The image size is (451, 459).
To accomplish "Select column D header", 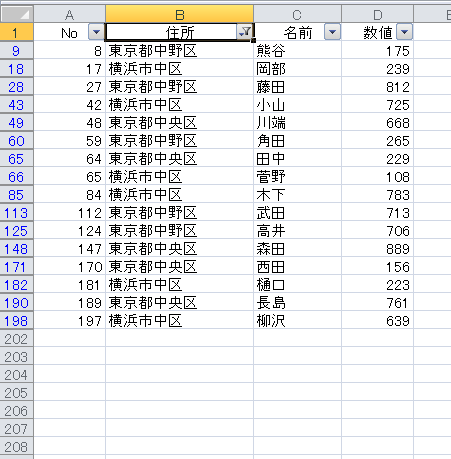I will 377,14.
